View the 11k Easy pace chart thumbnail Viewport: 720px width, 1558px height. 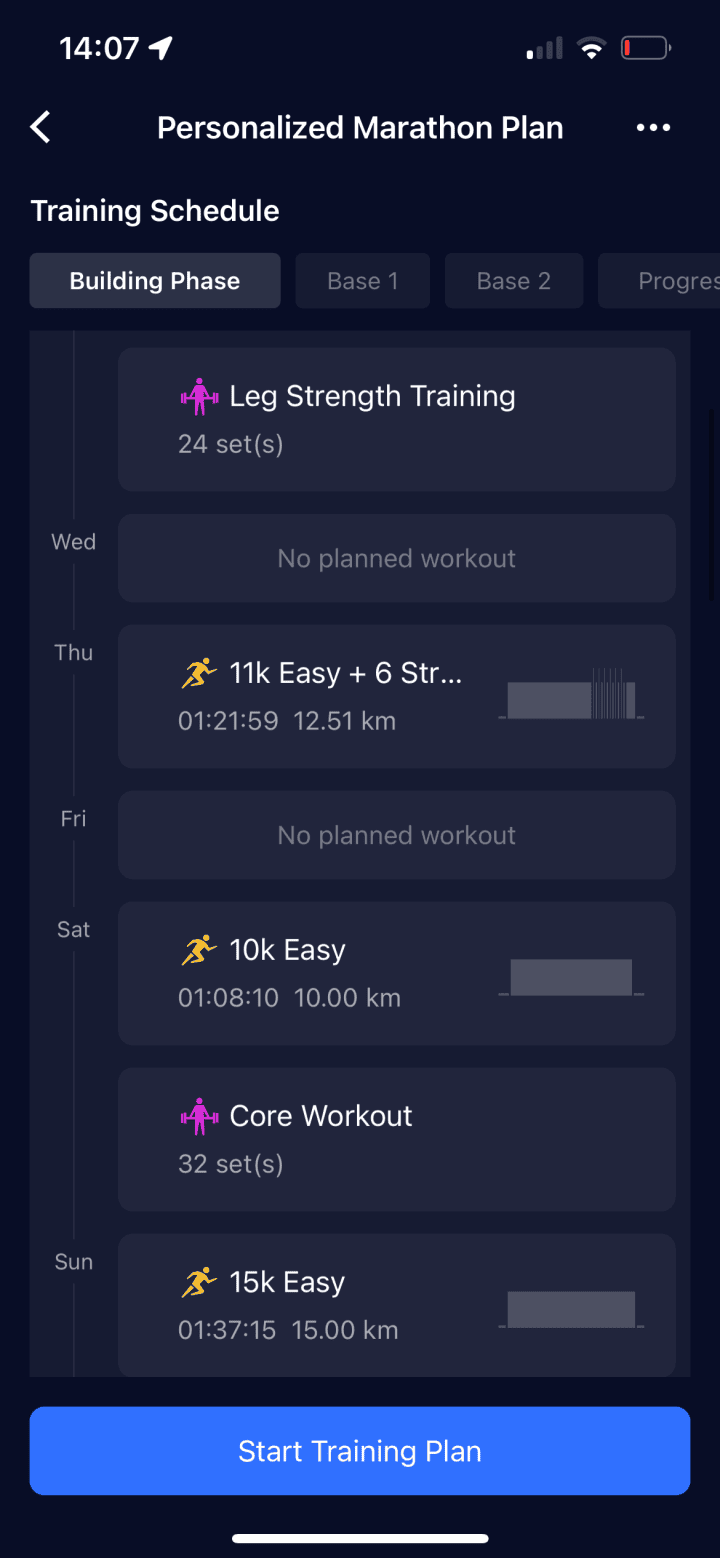[571, 696]
